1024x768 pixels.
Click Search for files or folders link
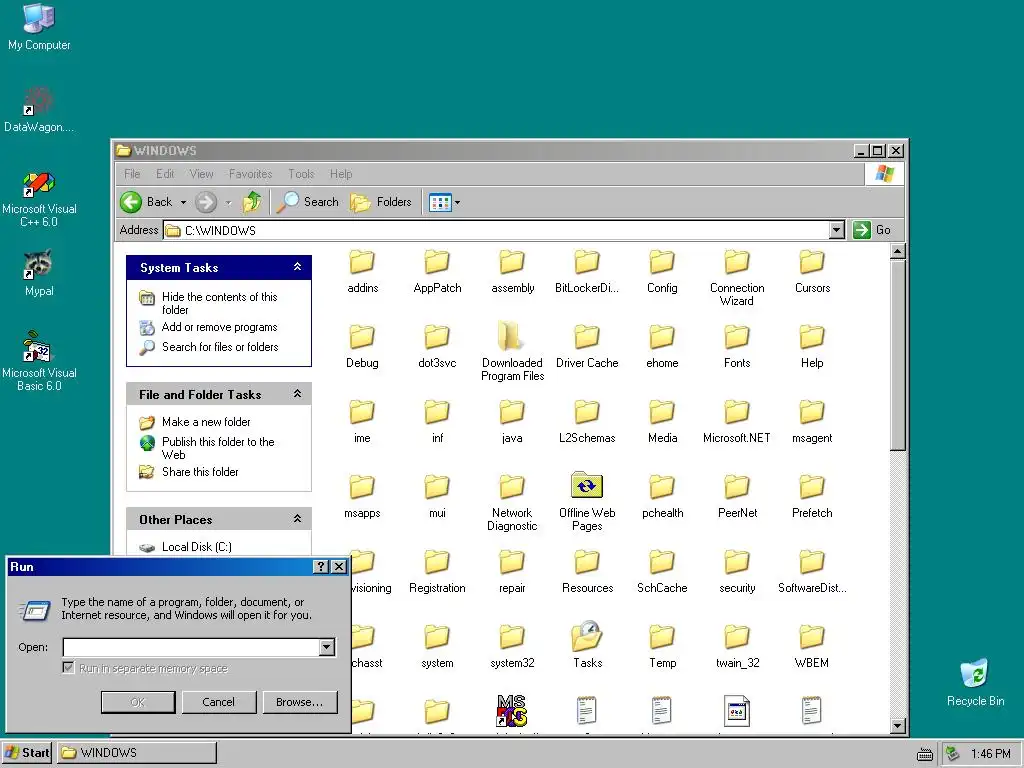(220, 347)
